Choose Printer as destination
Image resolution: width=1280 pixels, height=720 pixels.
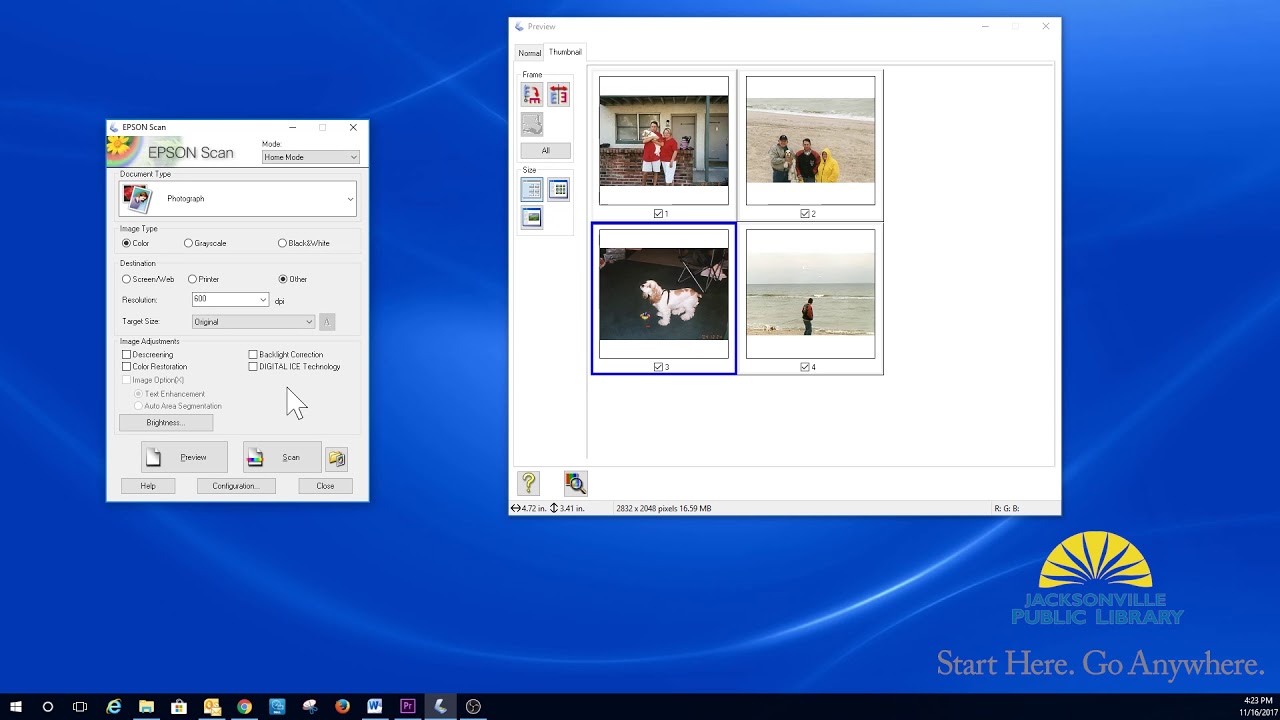click(x=203, y=279)
